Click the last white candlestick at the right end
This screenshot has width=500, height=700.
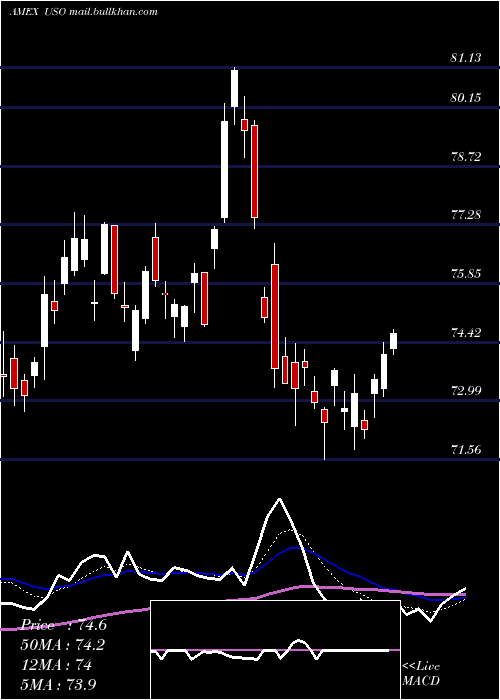(393, 341)
